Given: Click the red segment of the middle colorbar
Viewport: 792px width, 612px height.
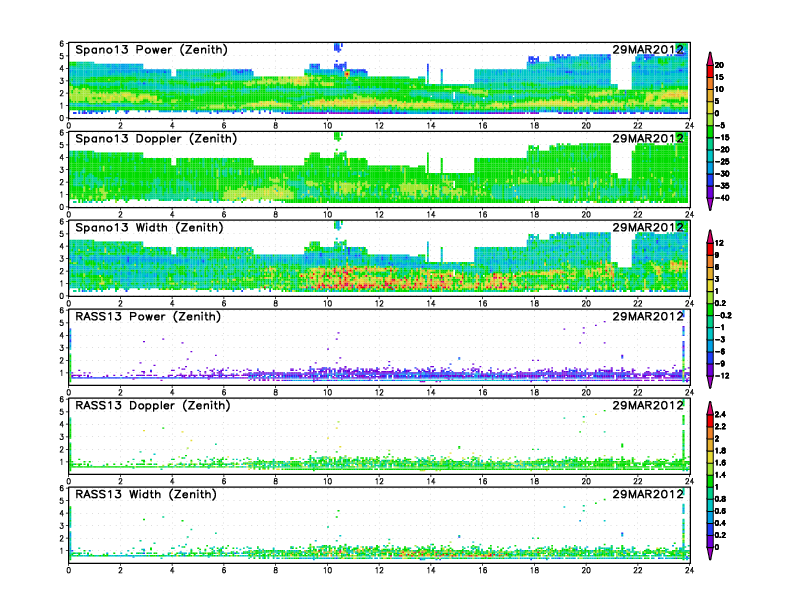Looking at the screenshot, I should (710, 249).
